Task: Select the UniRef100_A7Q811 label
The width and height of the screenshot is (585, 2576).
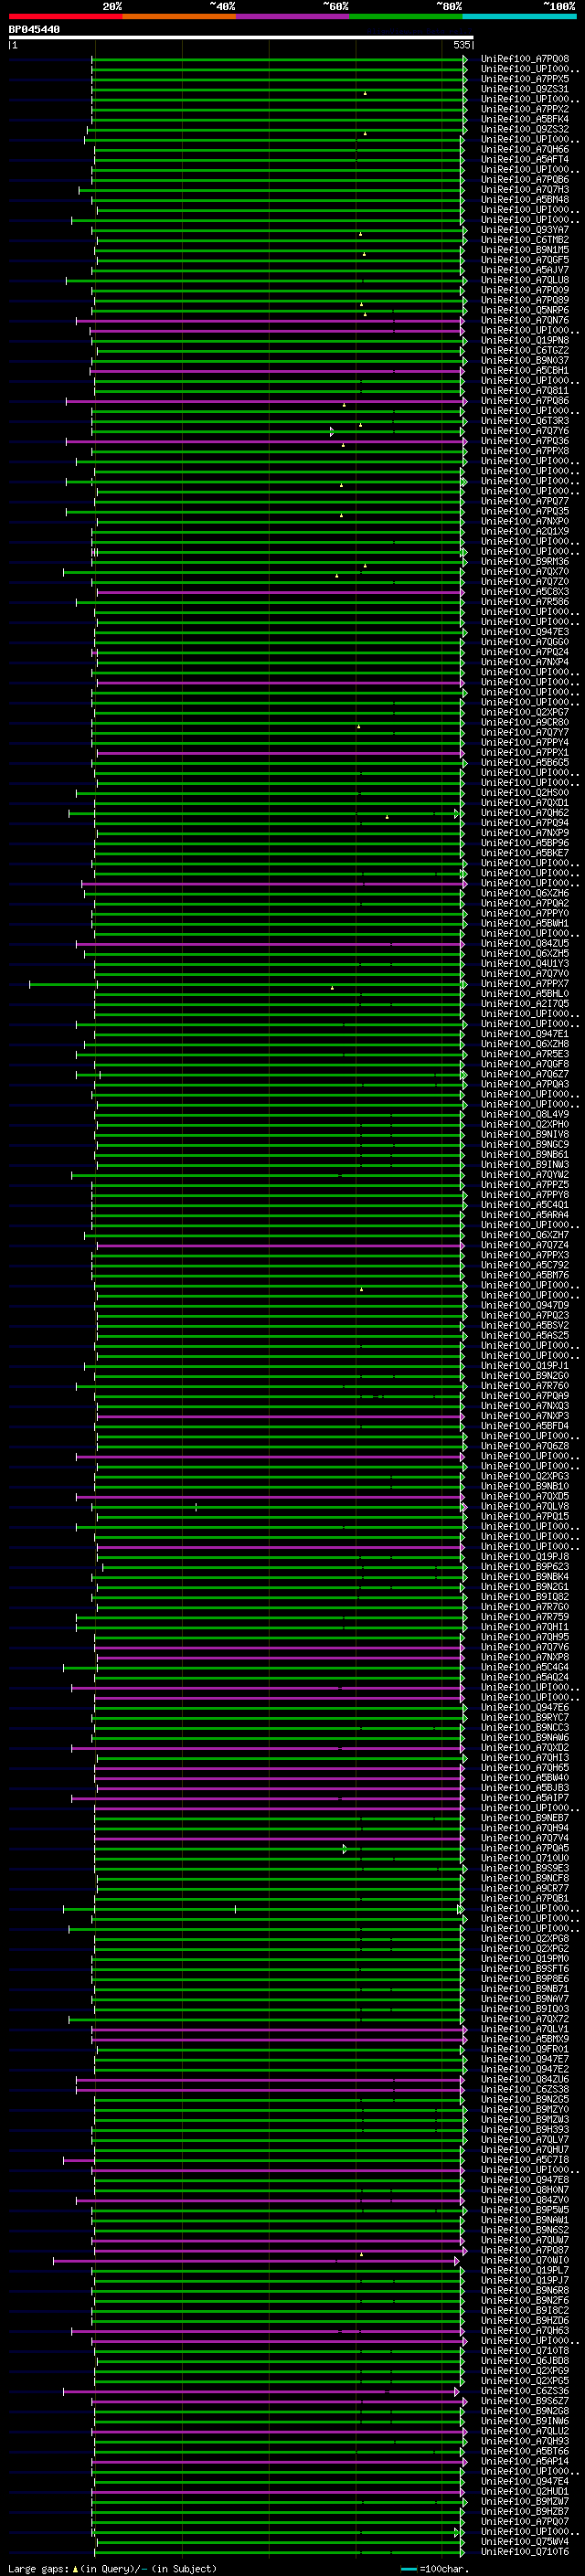Action: click(524, 390)
